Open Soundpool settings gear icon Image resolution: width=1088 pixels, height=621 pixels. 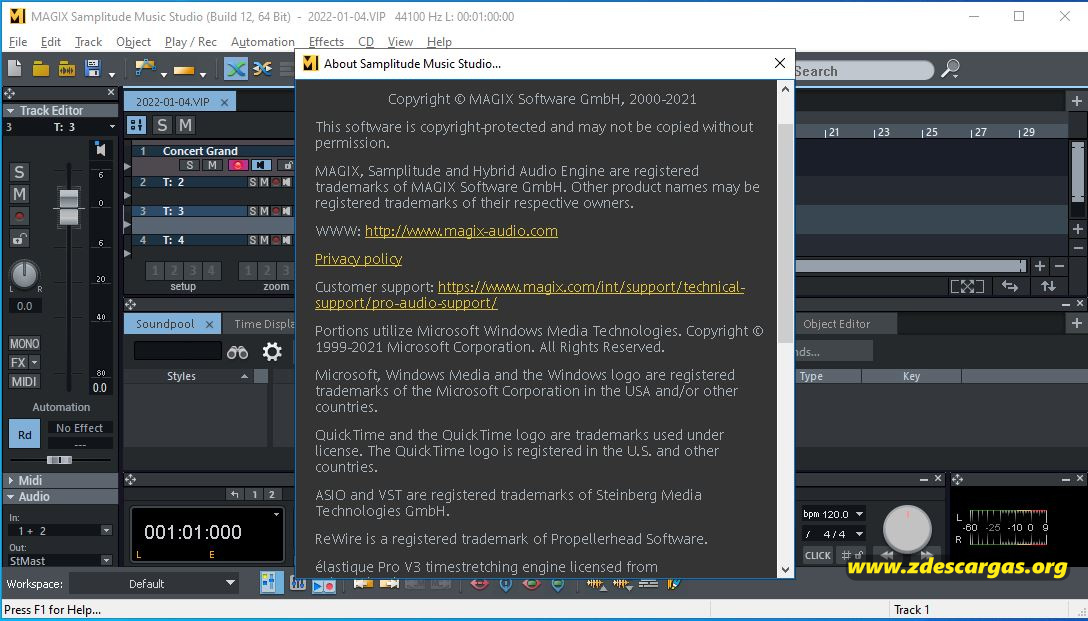[x=272, y=352]
